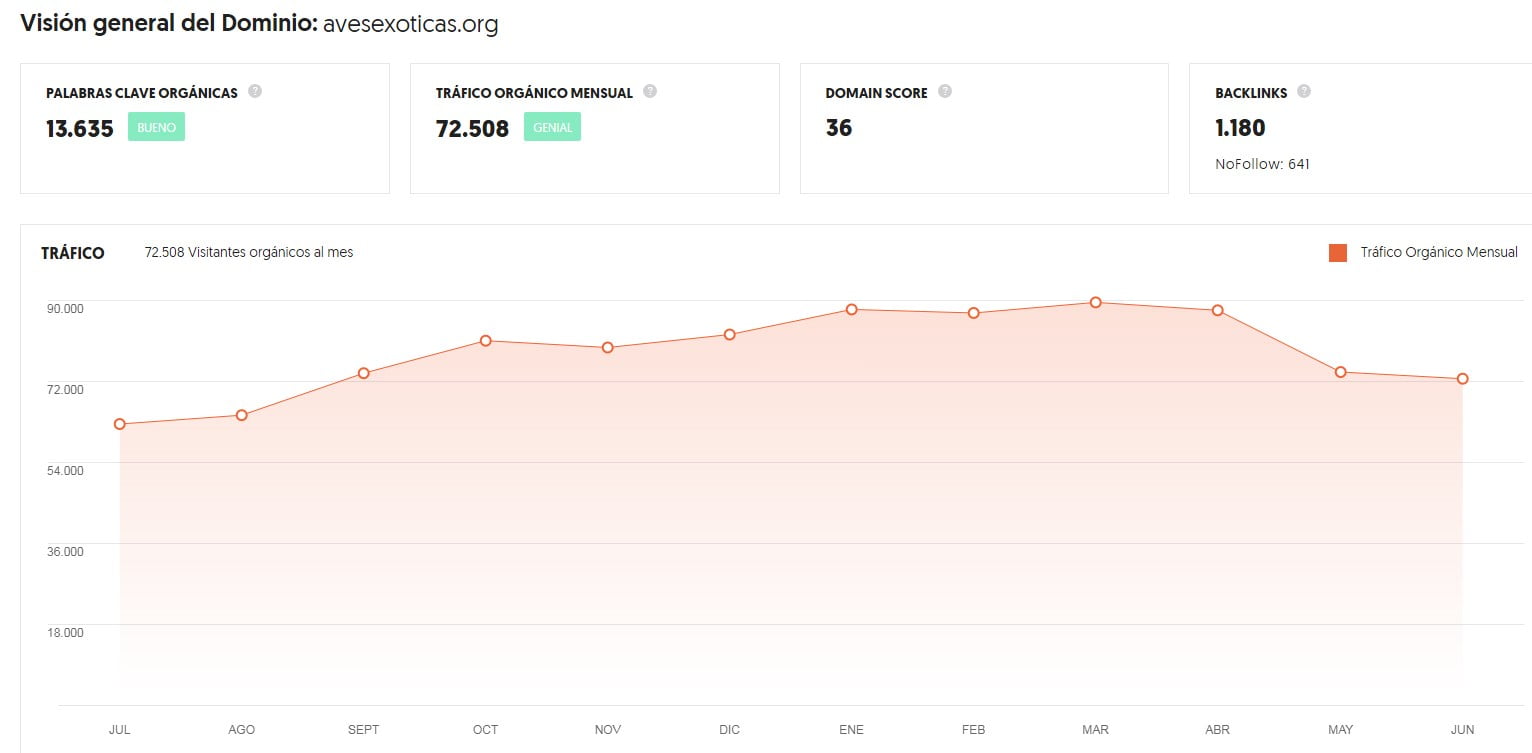Image resolution: width=1532 pixels, height=753 pixels.
Task: Select the ENE data point marker
Action: [851, 310]
